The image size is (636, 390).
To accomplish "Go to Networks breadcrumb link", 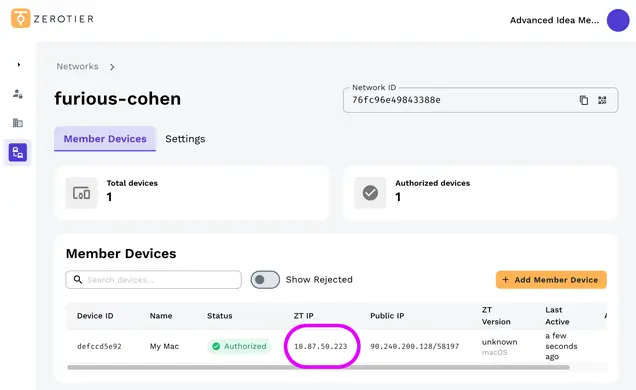I will click(77, 66).
